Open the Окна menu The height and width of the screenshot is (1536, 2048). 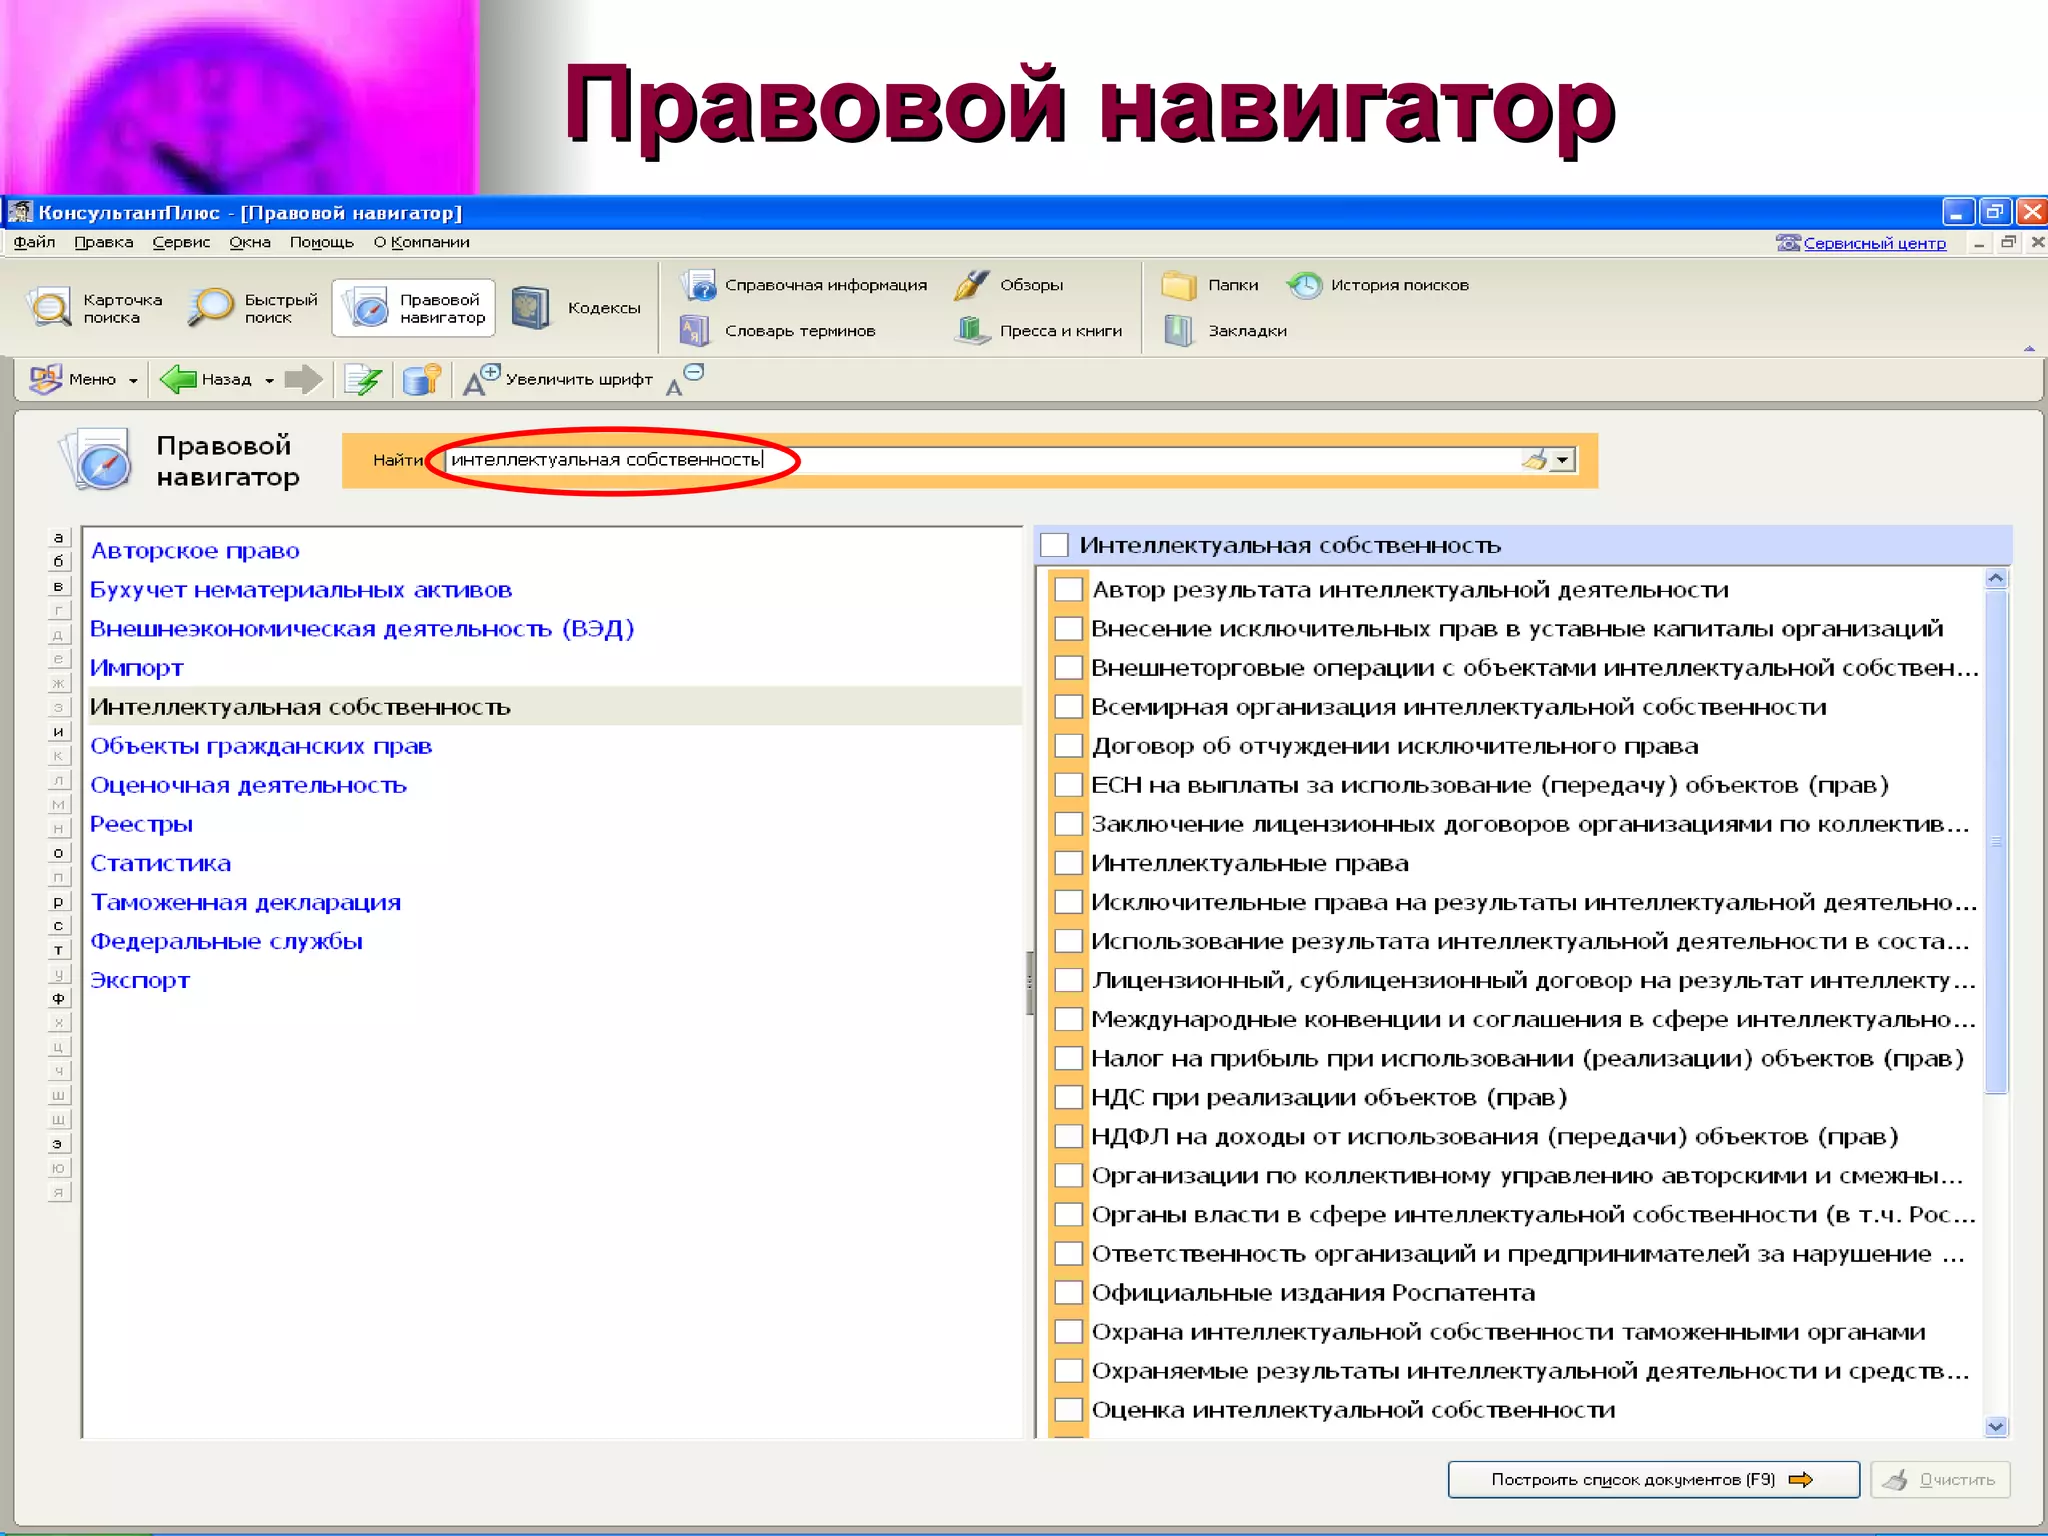pos(250,242)
